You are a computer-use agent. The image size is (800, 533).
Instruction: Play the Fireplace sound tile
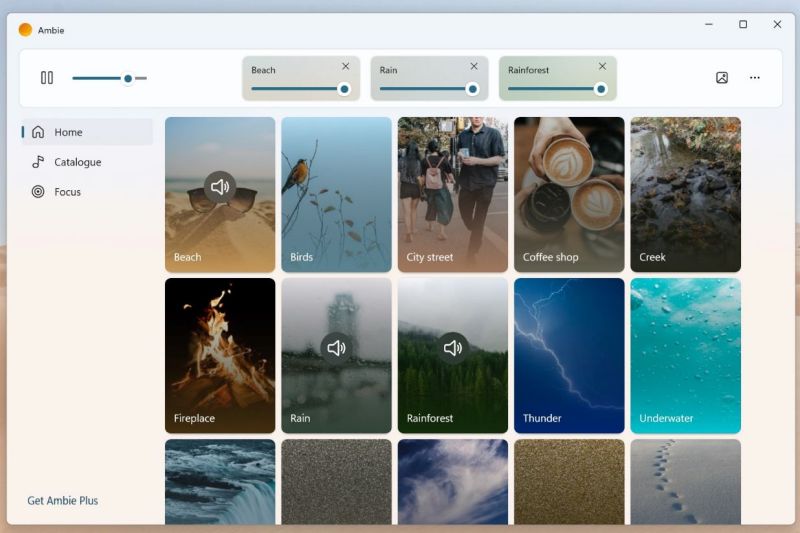(x=220, y=355)
